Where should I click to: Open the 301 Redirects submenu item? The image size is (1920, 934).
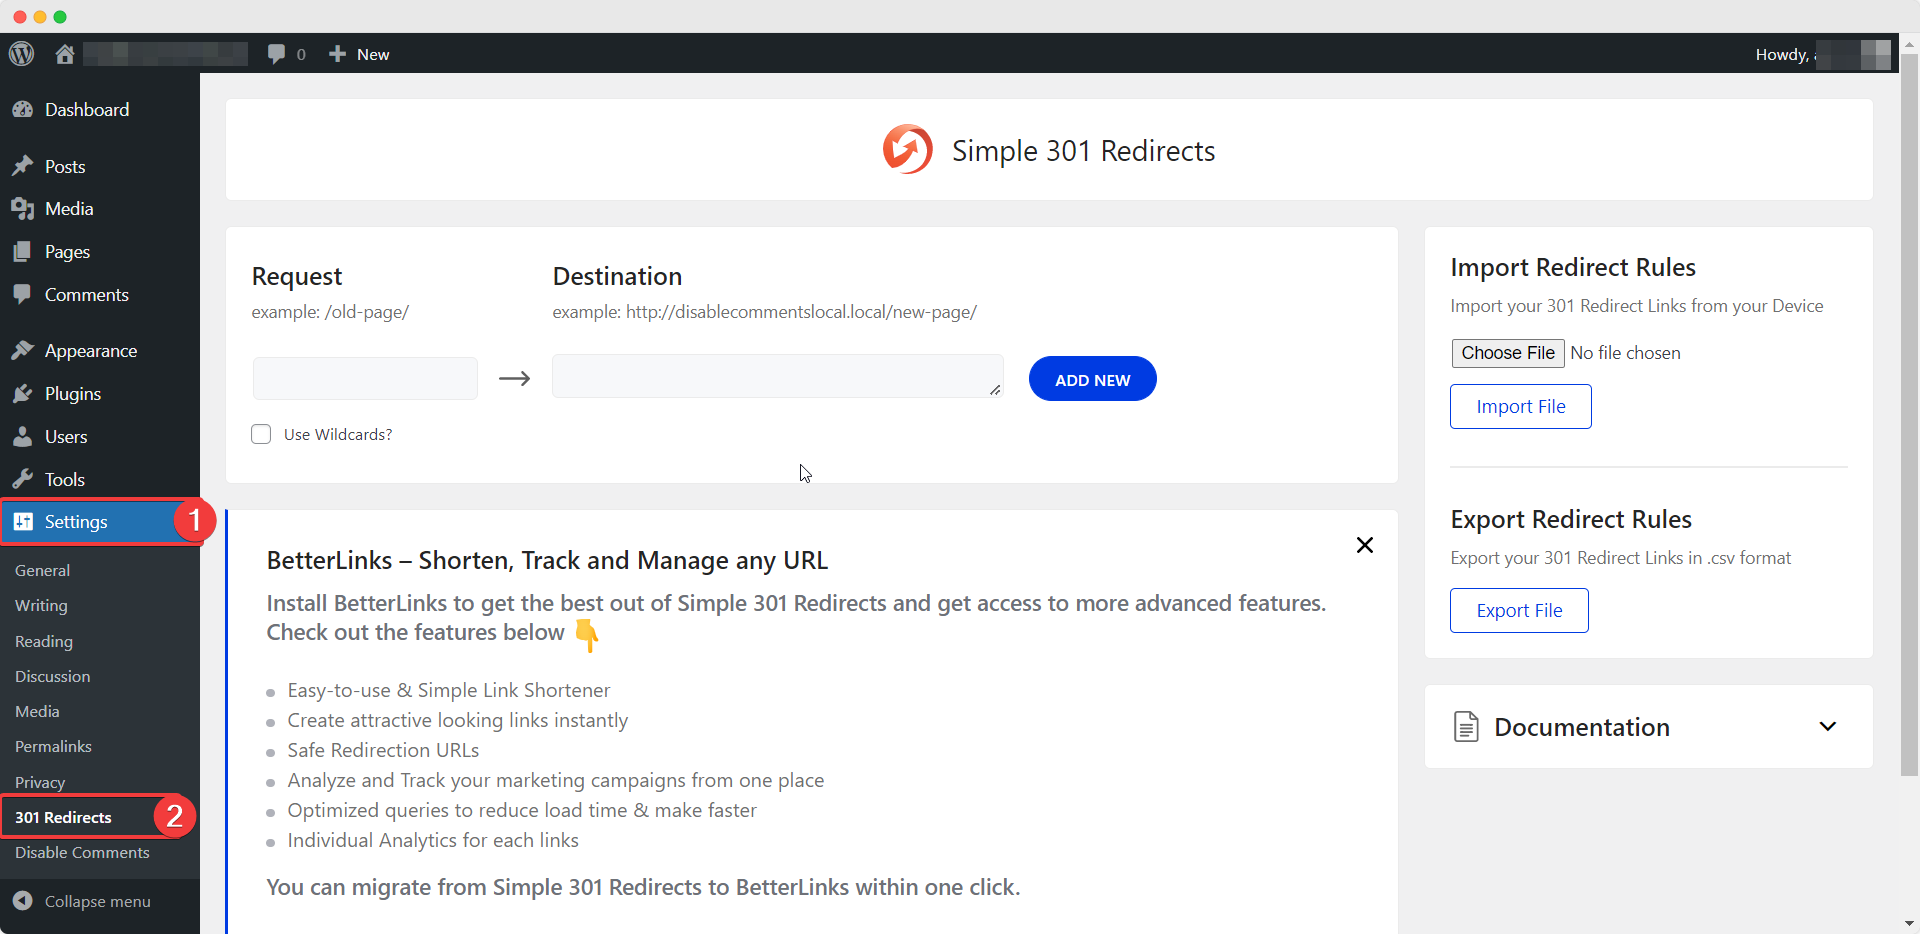63,817
